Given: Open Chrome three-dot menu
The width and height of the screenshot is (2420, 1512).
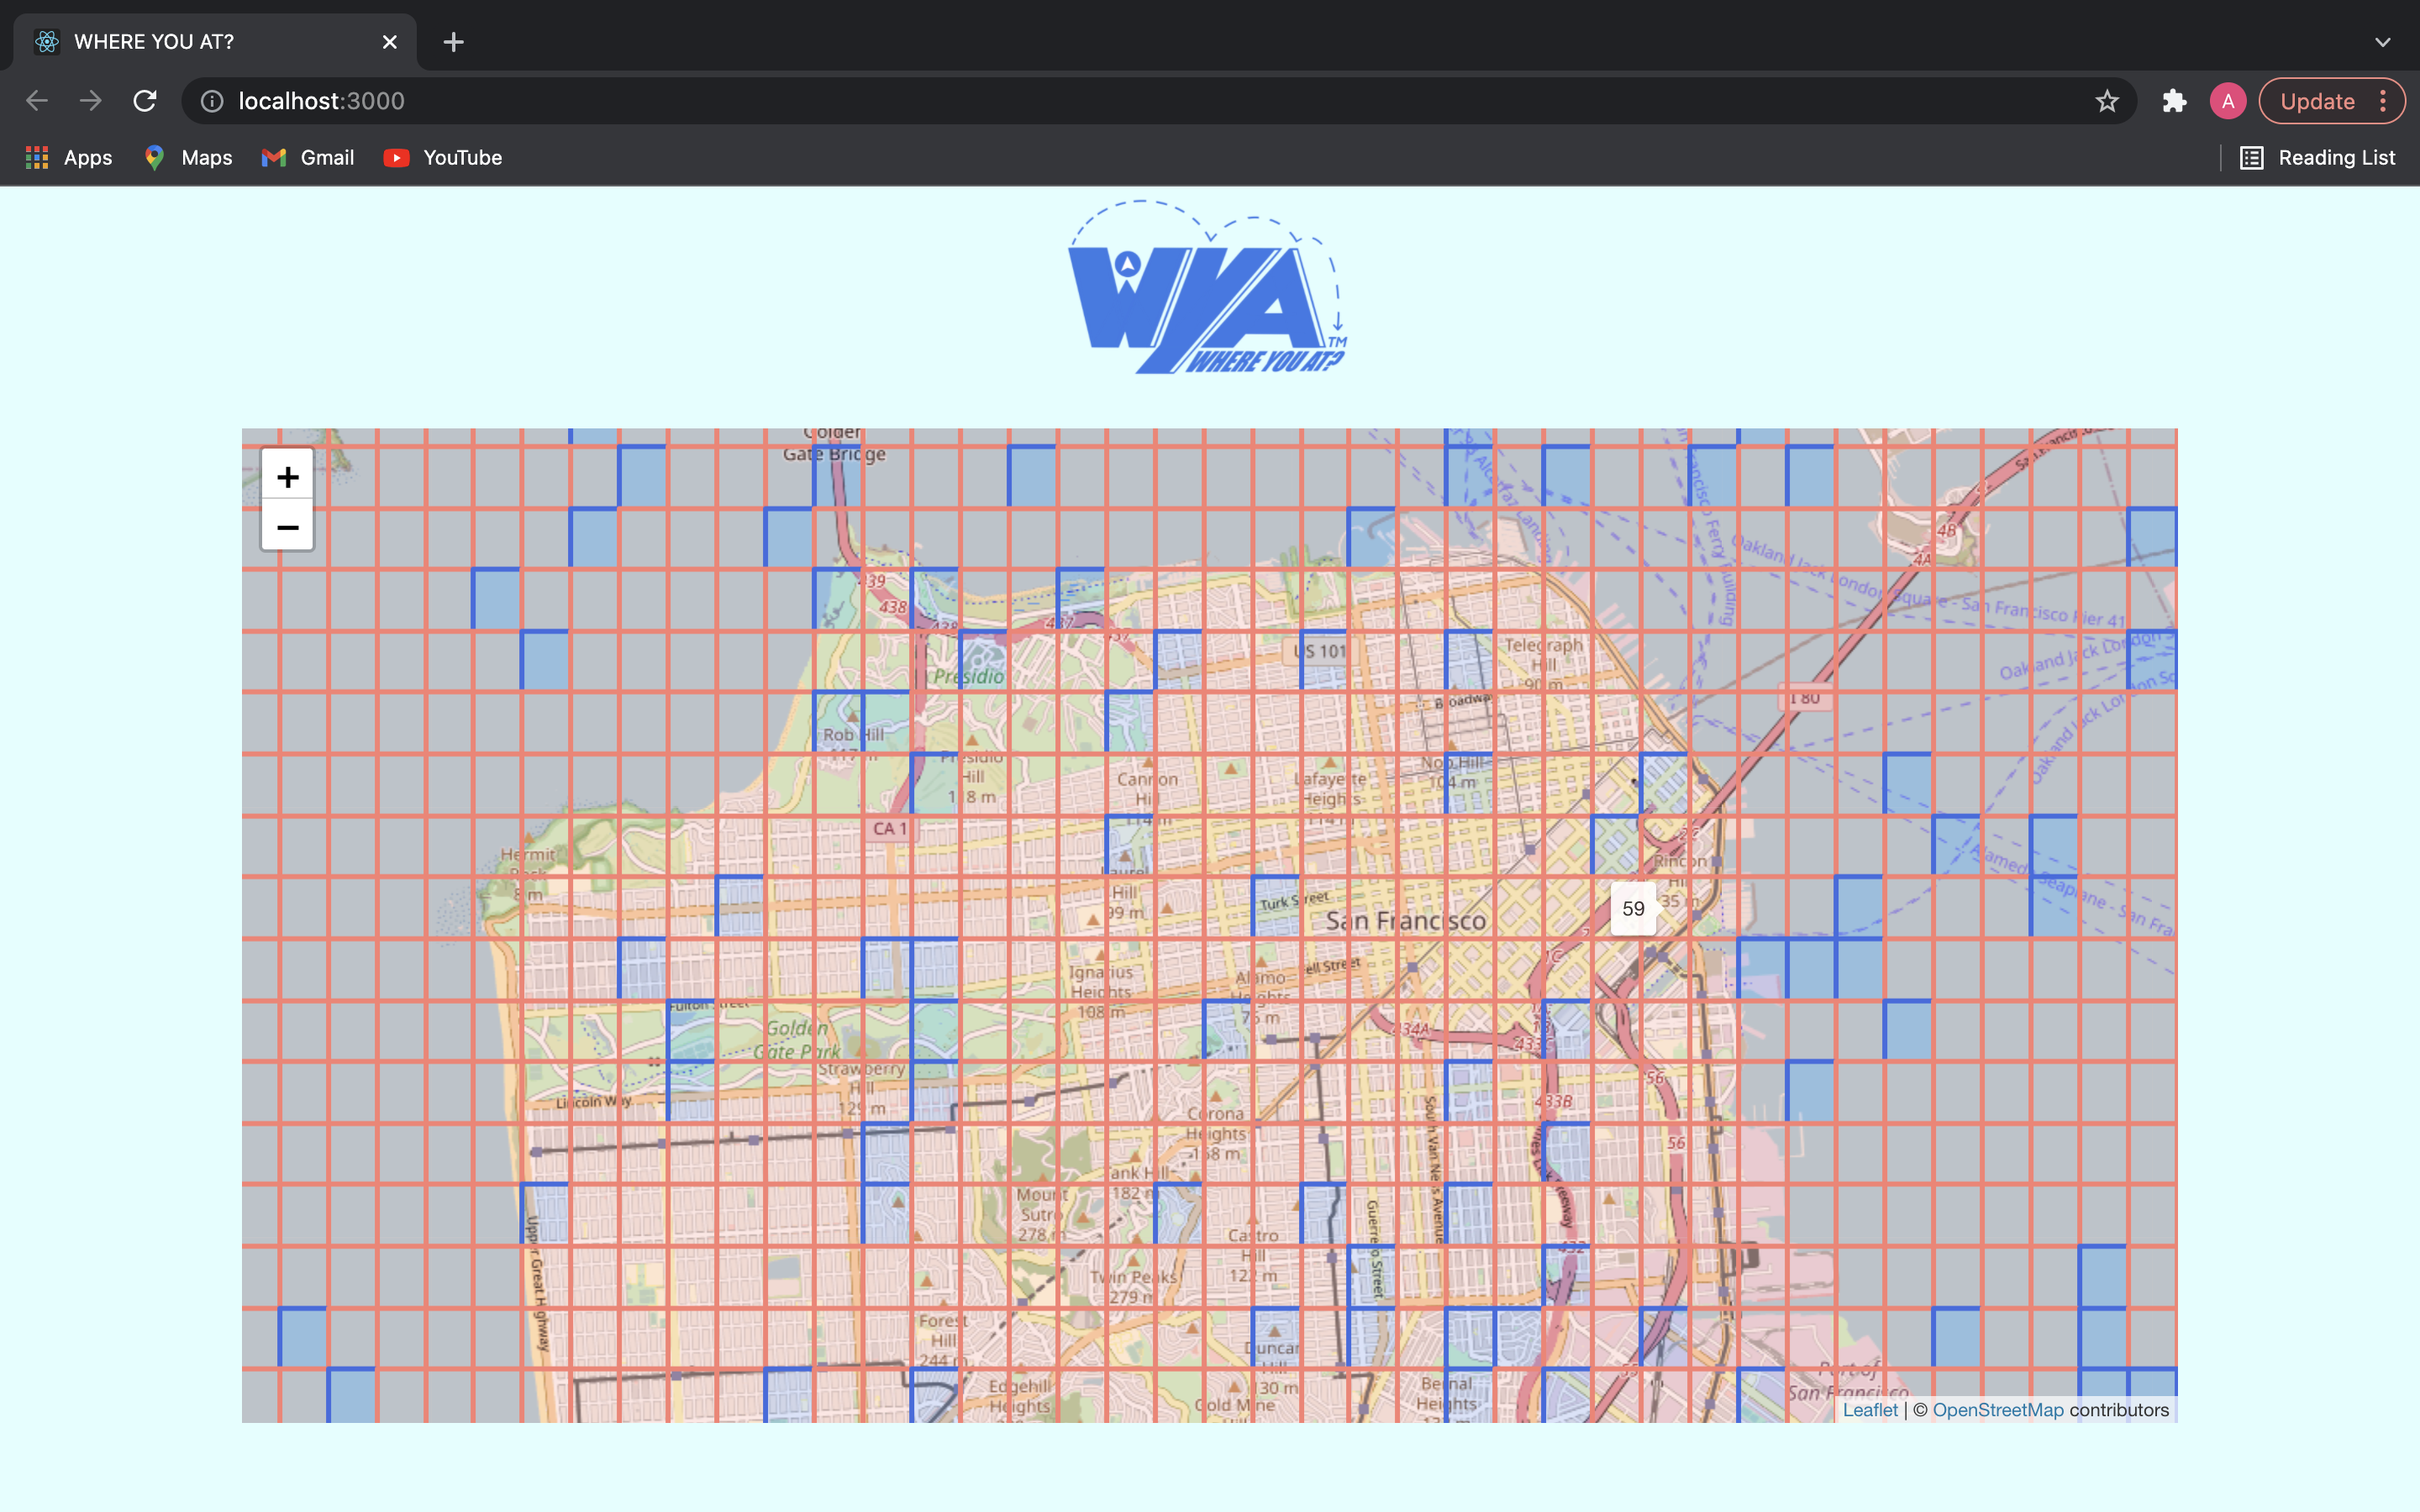Looking at the screenshot, I should click(x=2384, y=101).
